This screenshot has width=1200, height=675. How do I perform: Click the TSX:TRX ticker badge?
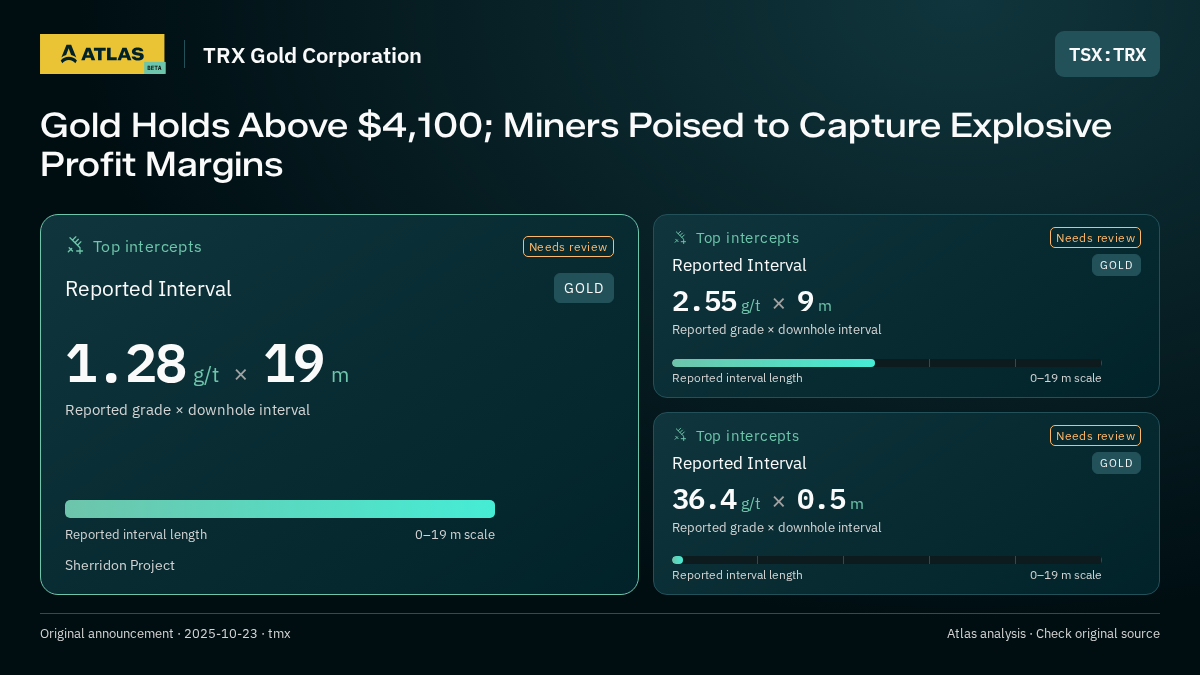coord(1107,54)
